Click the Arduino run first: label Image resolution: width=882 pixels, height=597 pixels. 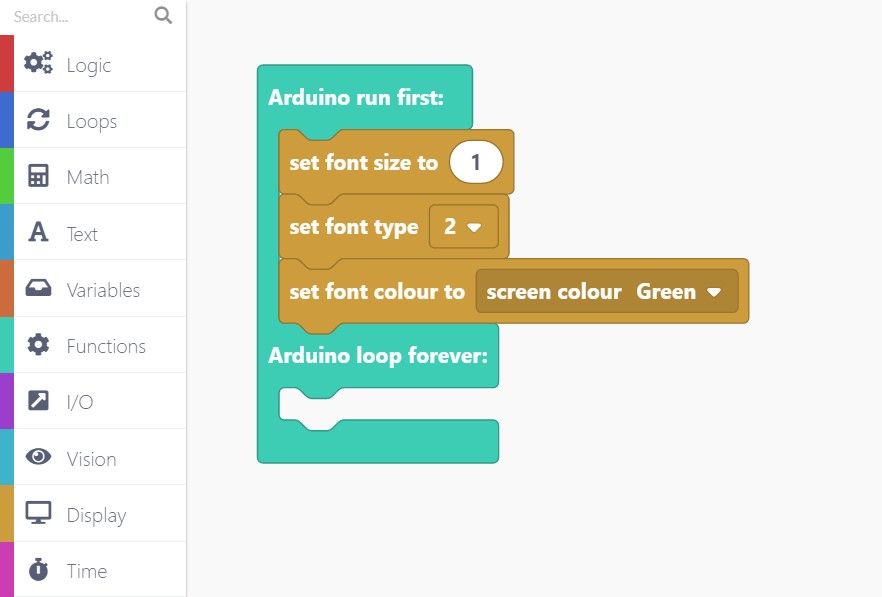pos(356,97)
